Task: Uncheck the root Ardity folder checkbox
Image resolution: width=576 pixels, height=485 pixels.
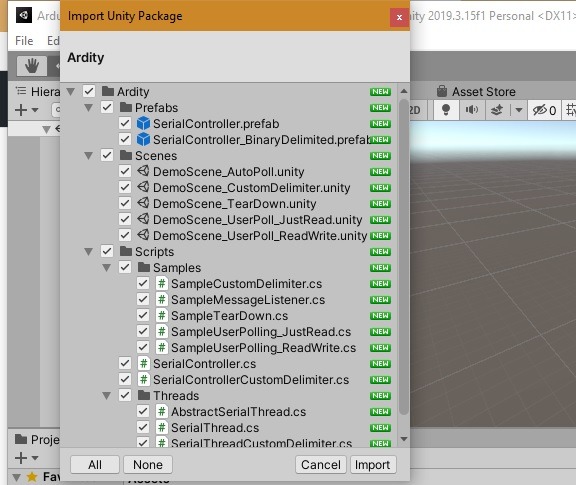Action: [x=89, y=91]
